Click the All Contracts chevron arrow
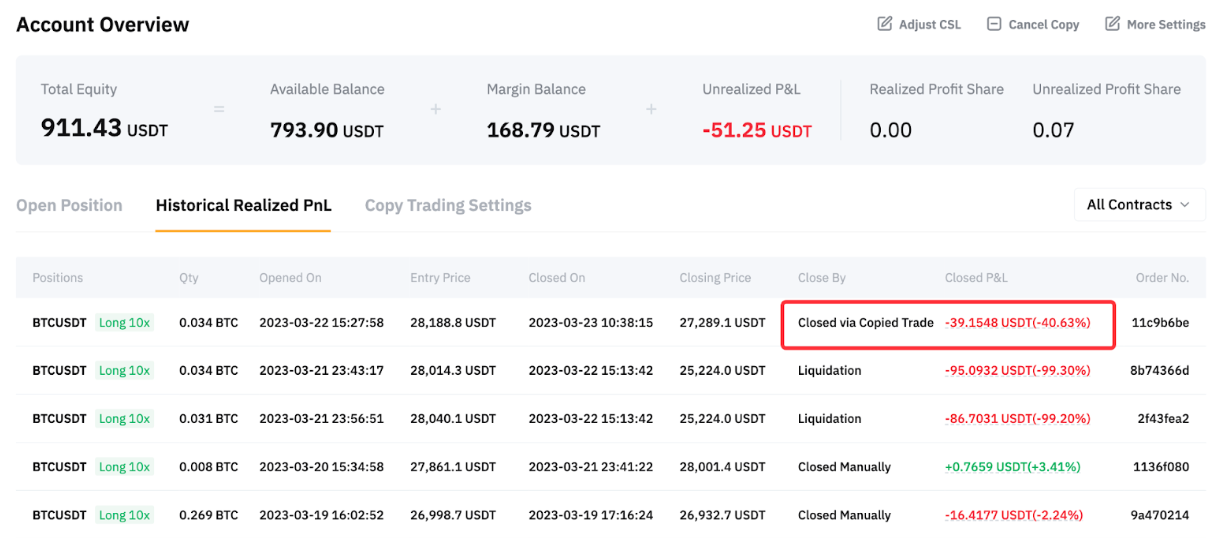Screen dimensions: 1222x538 1185,205
